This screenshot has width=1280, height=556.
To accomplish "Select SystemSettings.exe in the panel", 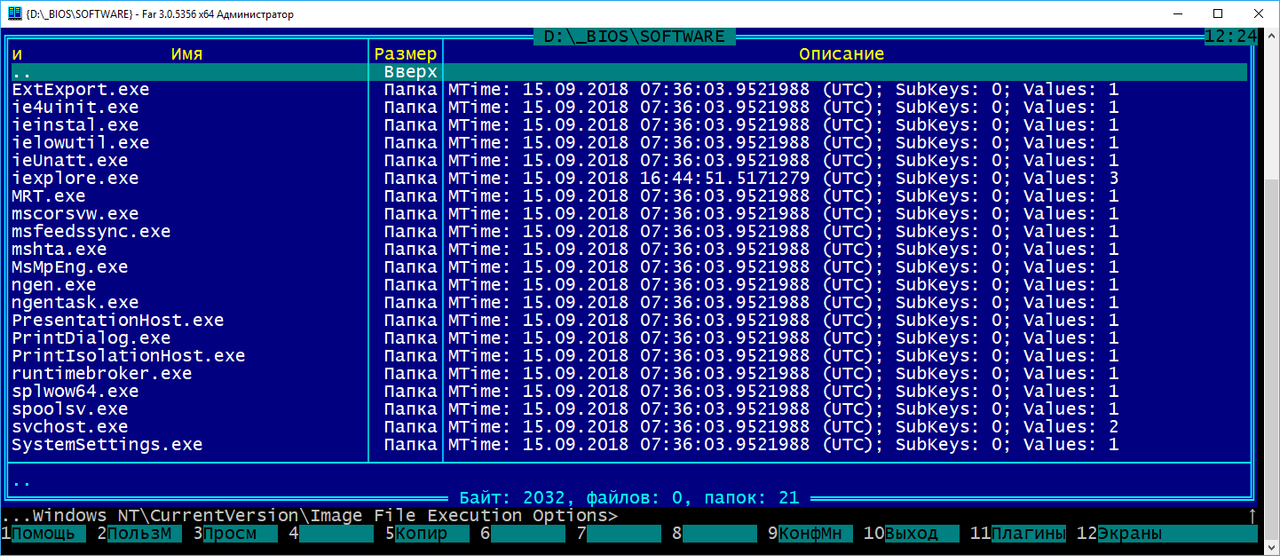I will click(630, 445).
